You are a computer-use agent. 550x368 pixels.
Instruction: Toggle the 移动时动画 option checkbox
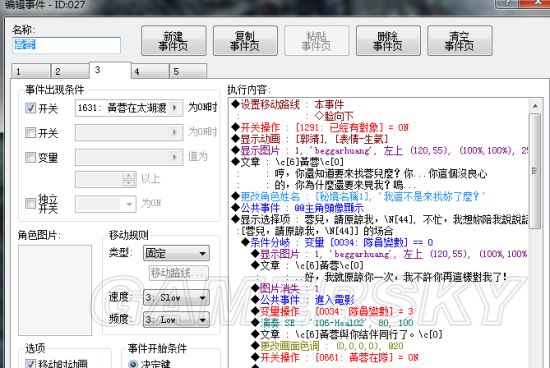point(31,364)
